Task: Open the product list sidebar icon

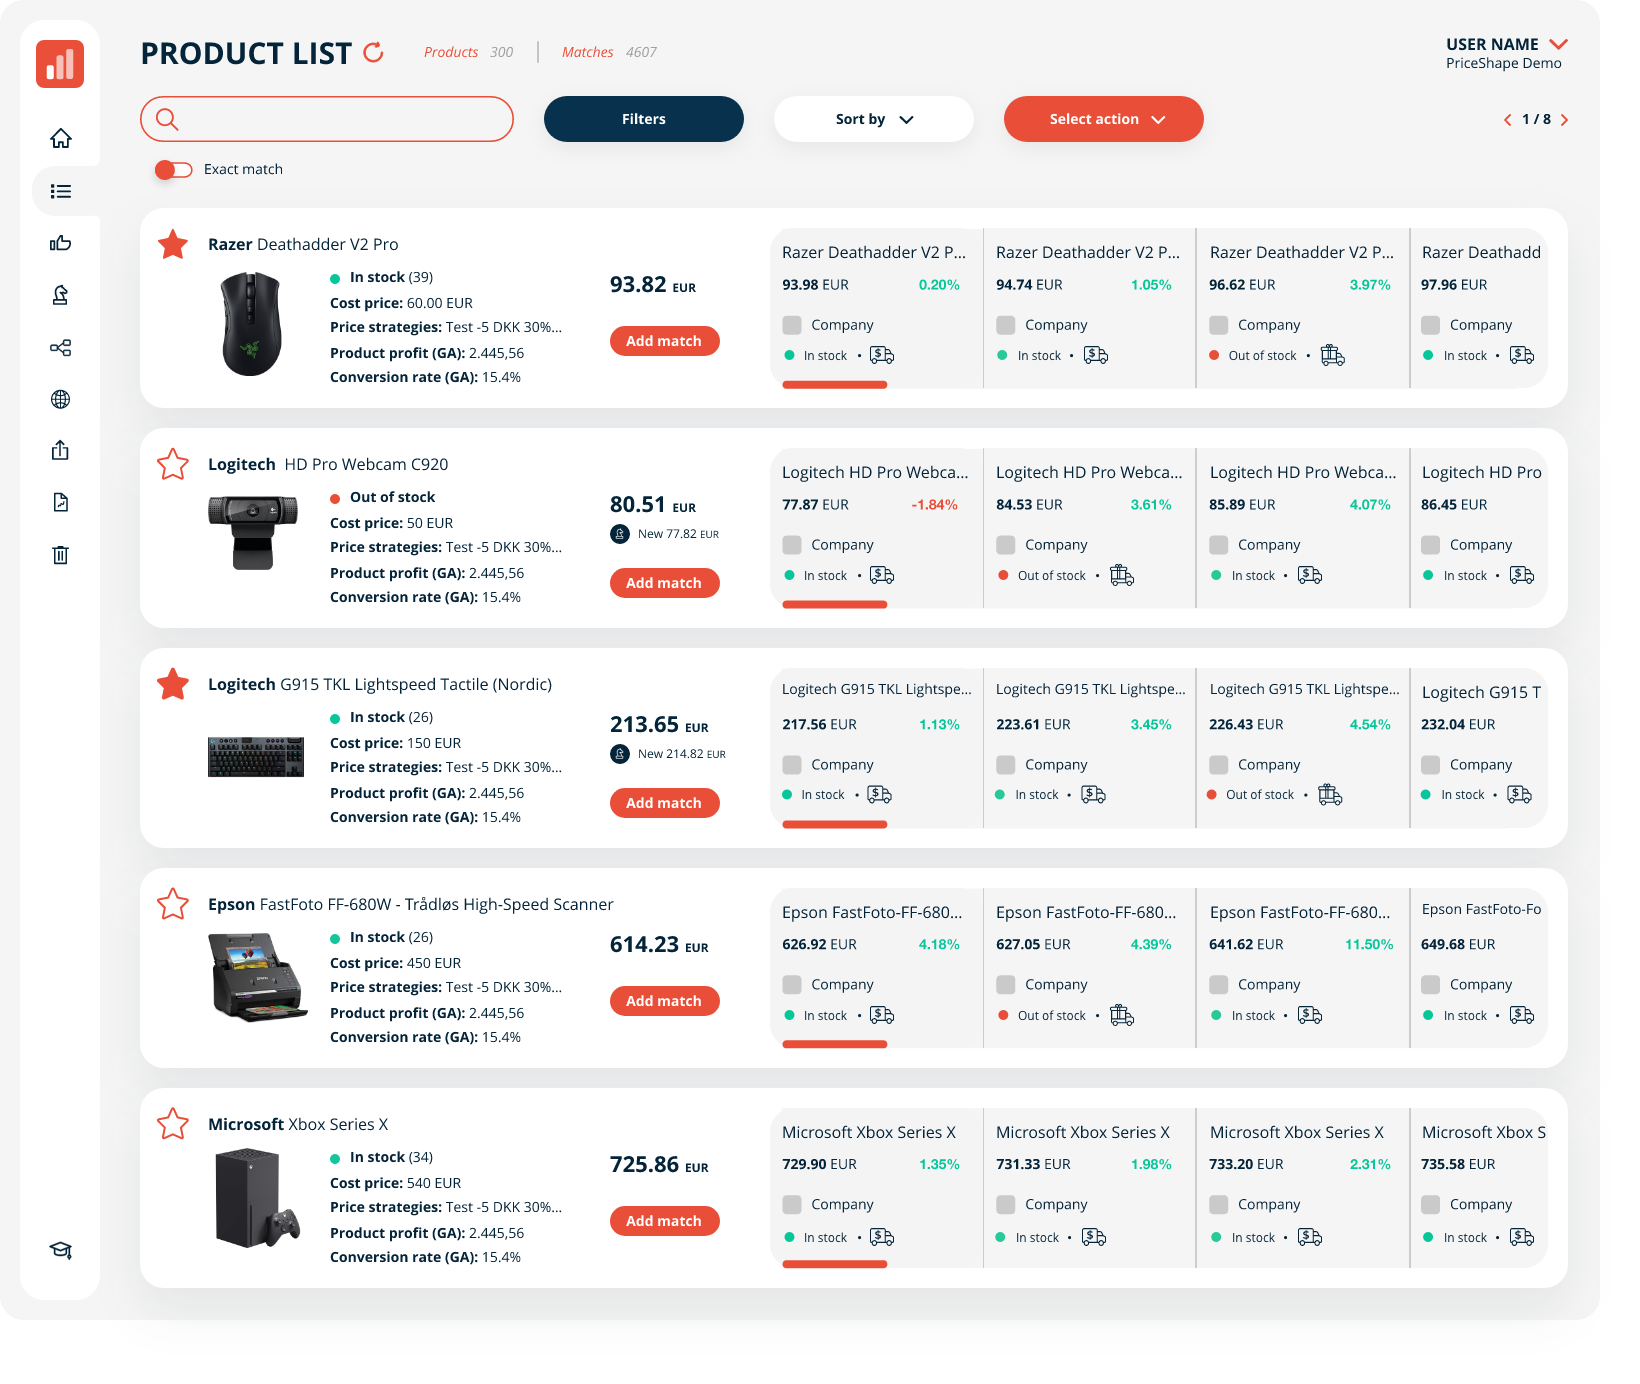Action: [x=61, y=191]
